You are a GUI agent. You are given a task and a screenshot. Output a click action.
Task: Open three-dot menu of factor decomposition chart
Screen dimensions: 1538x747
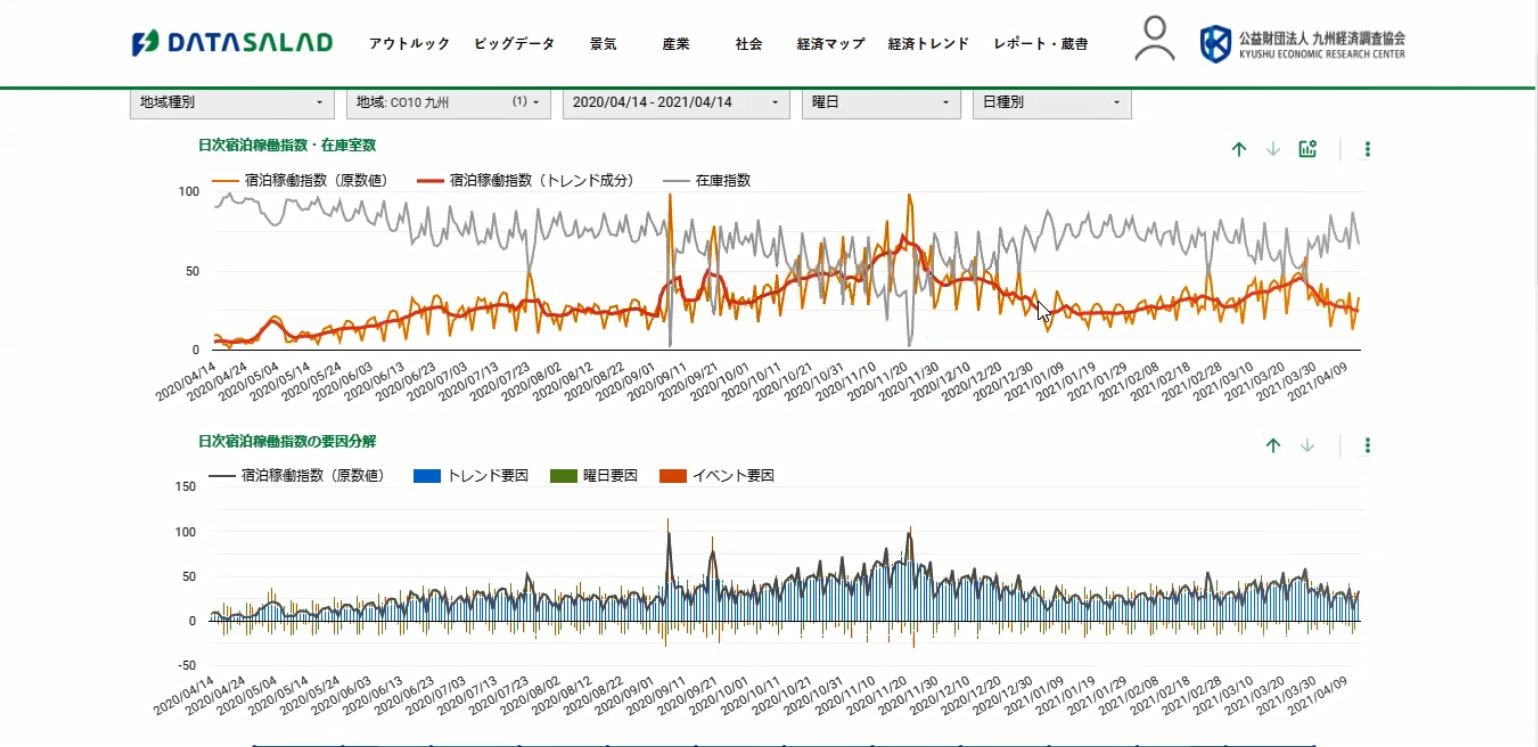1367,445
